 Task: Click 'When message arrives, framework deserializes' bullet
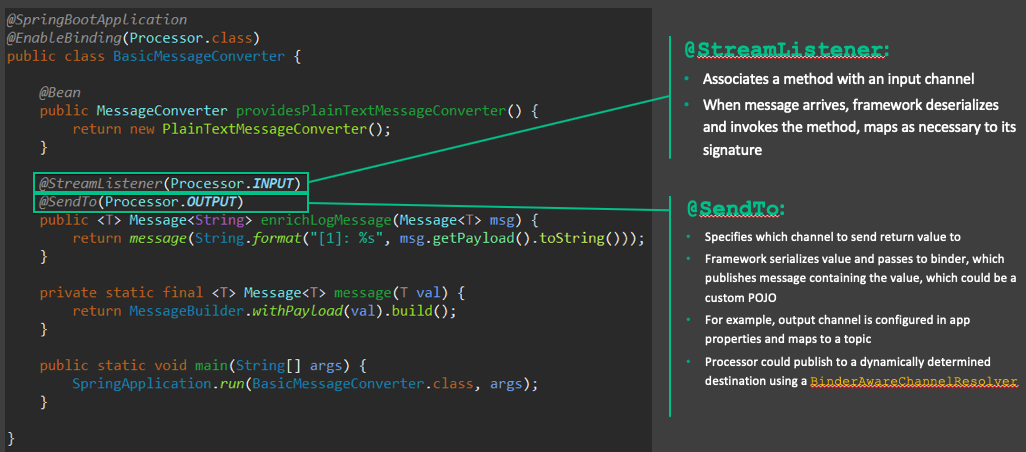point(859,127)
